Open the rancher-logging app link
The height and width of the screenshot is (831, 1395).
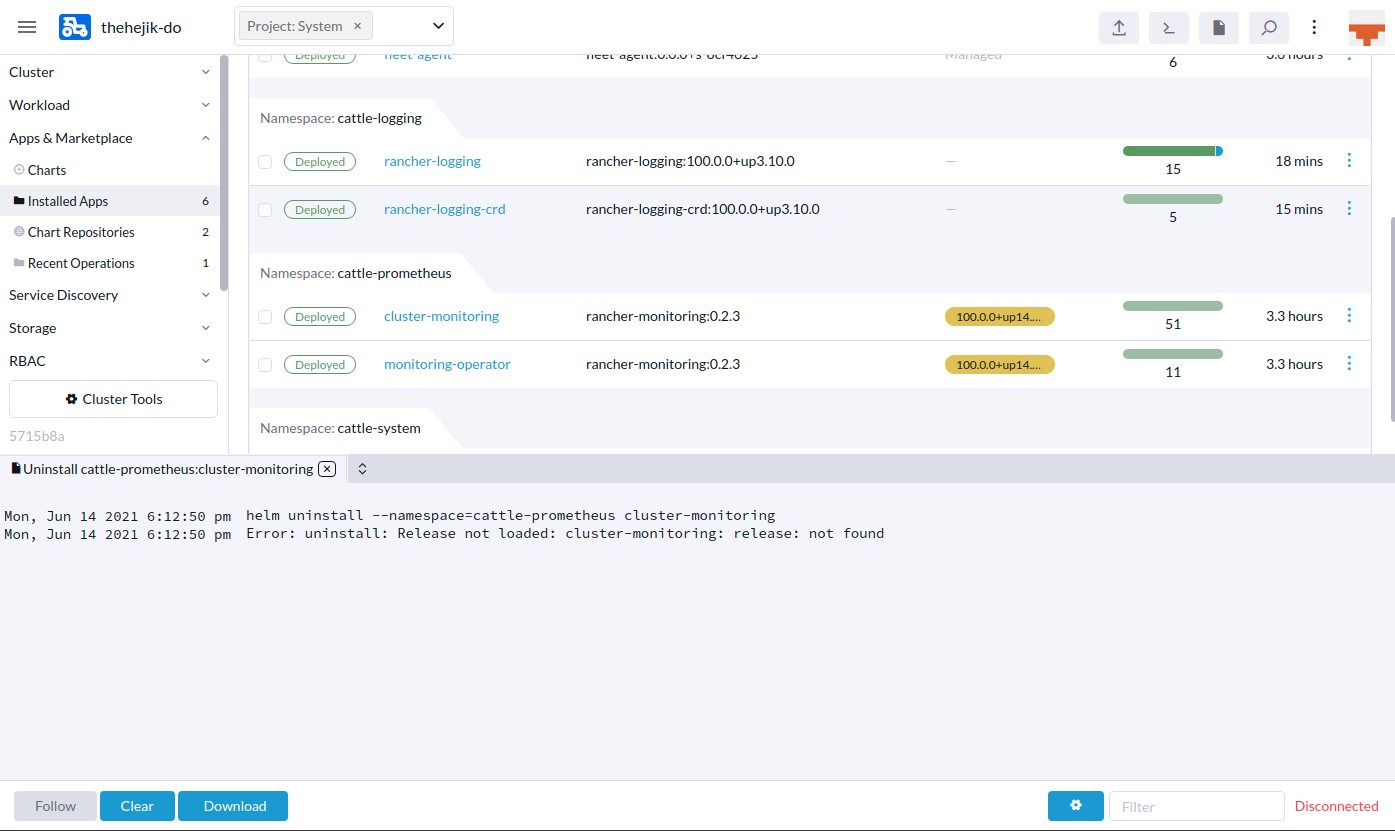coord(432,161)
